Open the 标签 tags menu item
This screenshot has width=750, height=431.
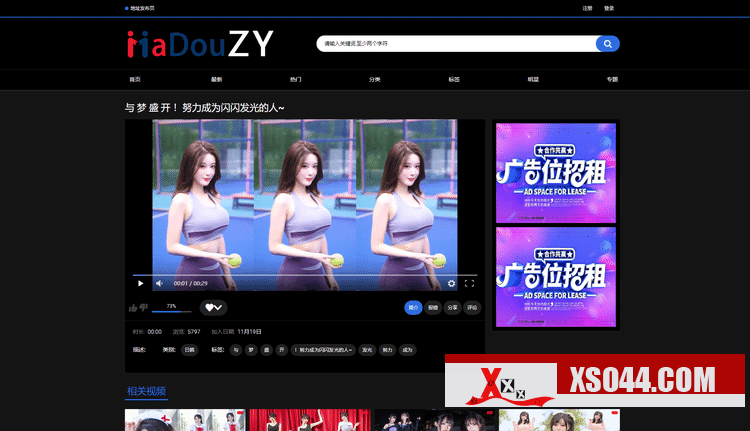coord(454,79)
